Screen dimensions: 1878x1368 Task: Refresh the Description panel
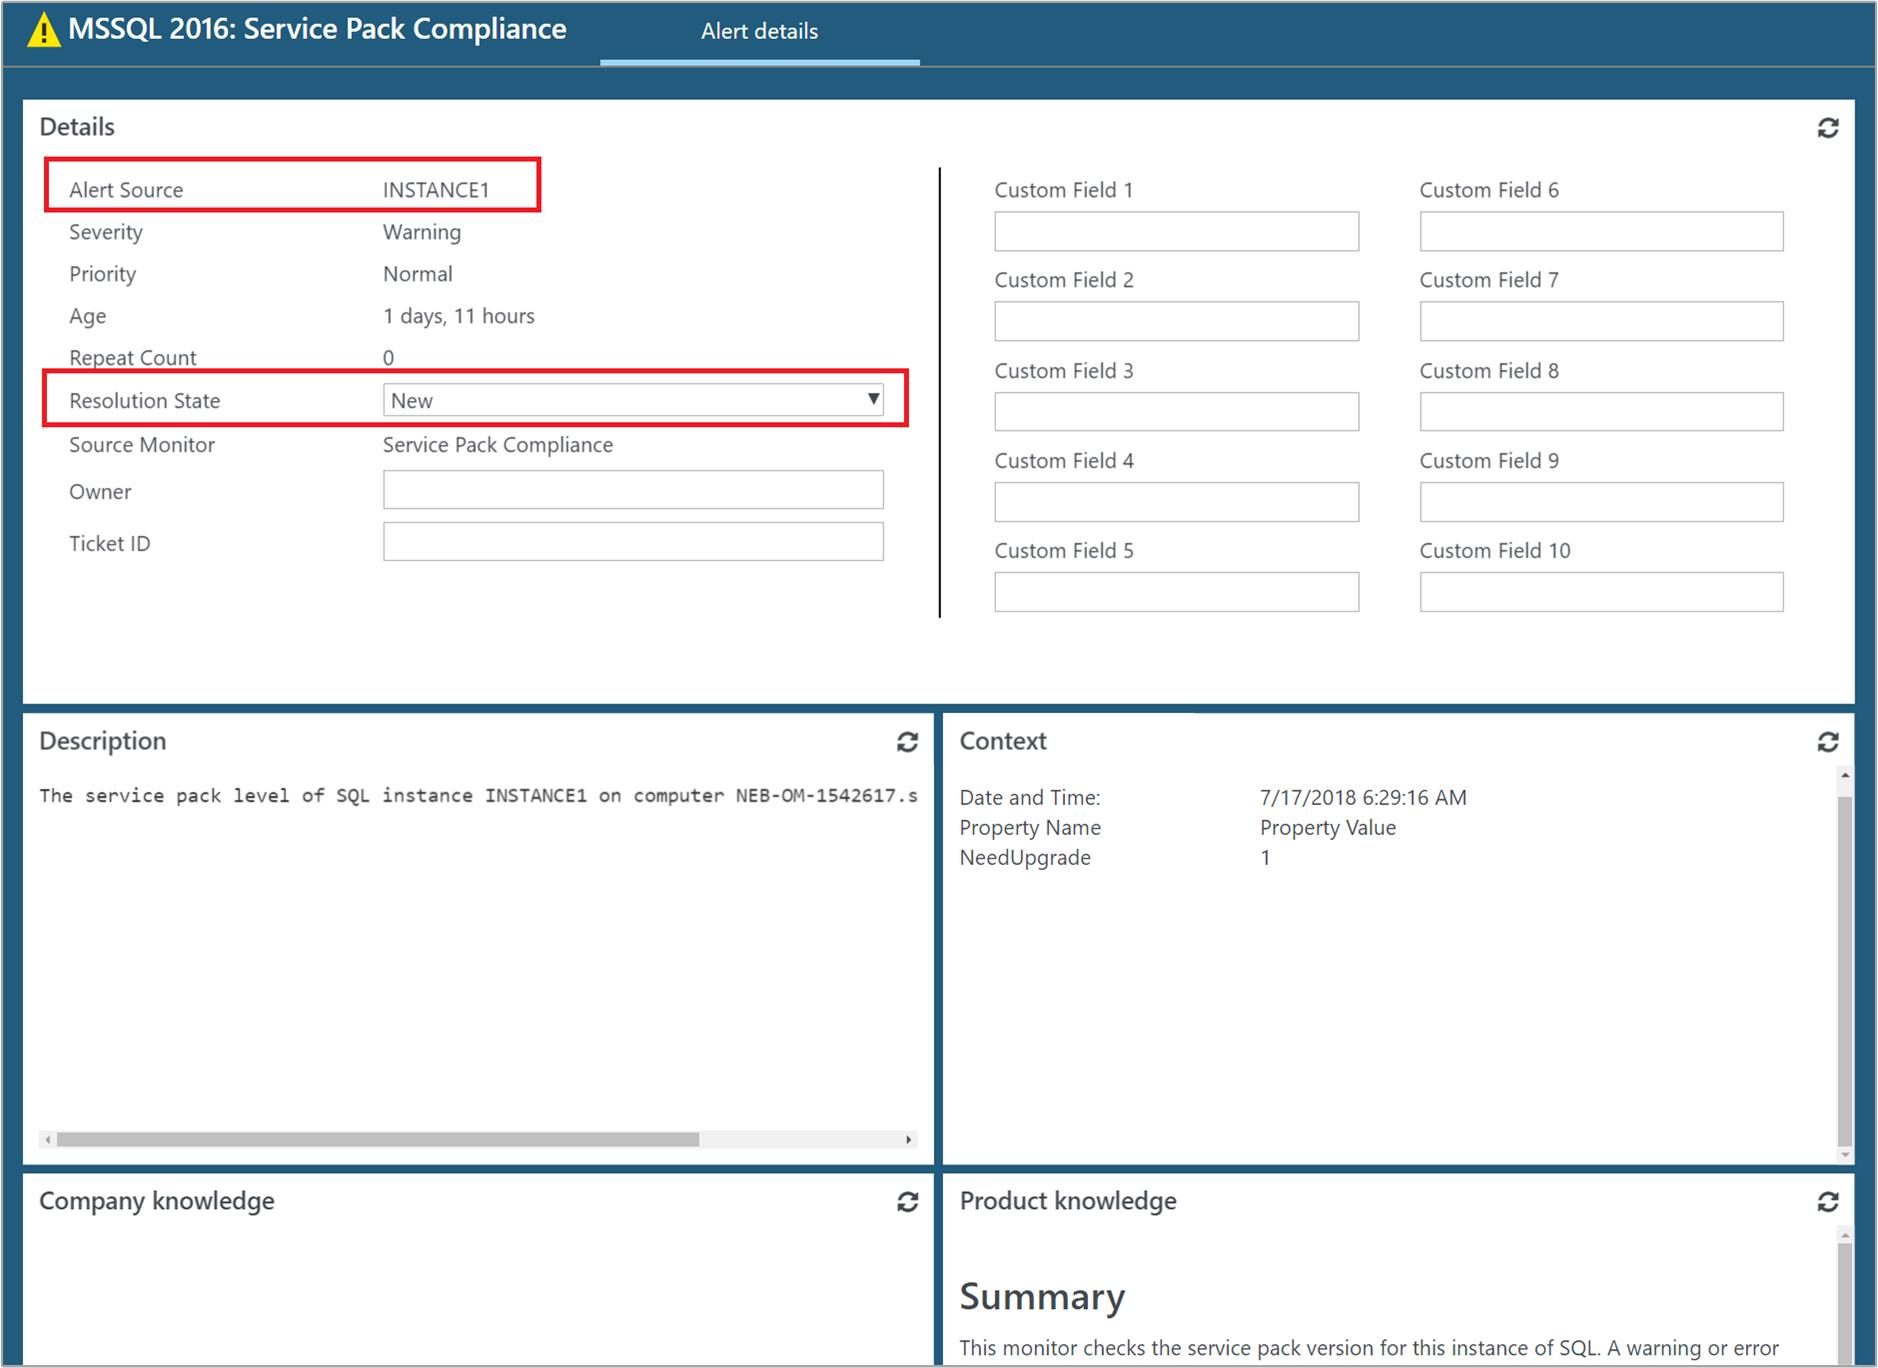point(908,742)
